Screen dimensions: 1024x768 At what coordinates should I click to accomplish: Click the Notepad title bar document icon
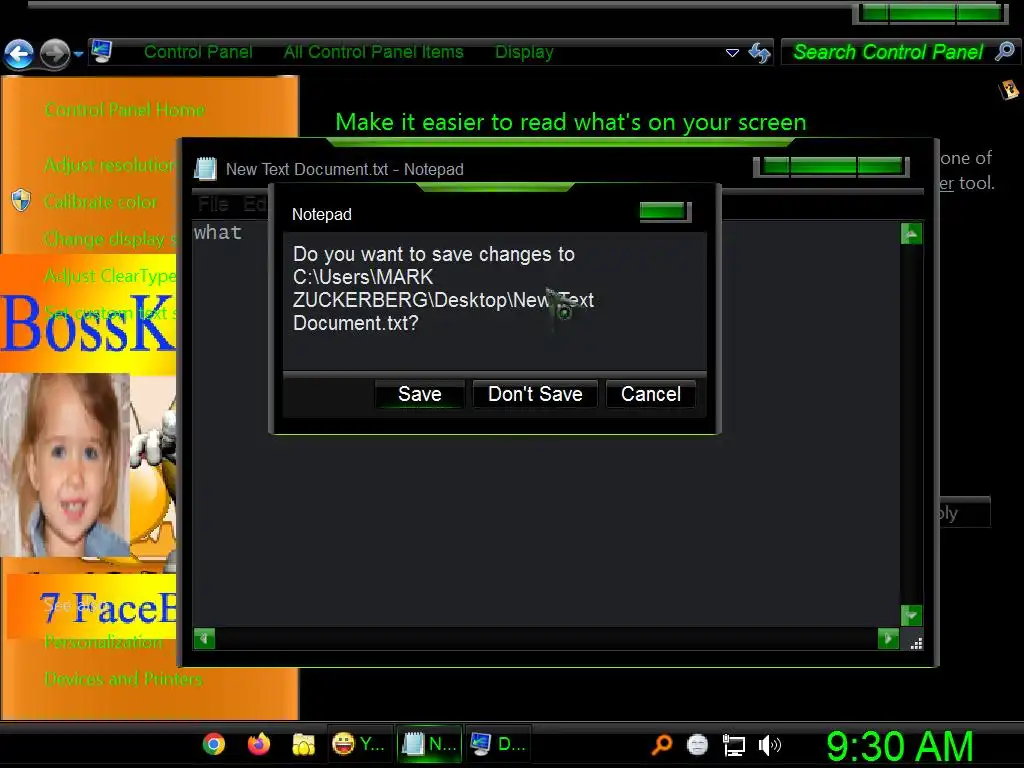pyautogui.click(x=206, y=168)
